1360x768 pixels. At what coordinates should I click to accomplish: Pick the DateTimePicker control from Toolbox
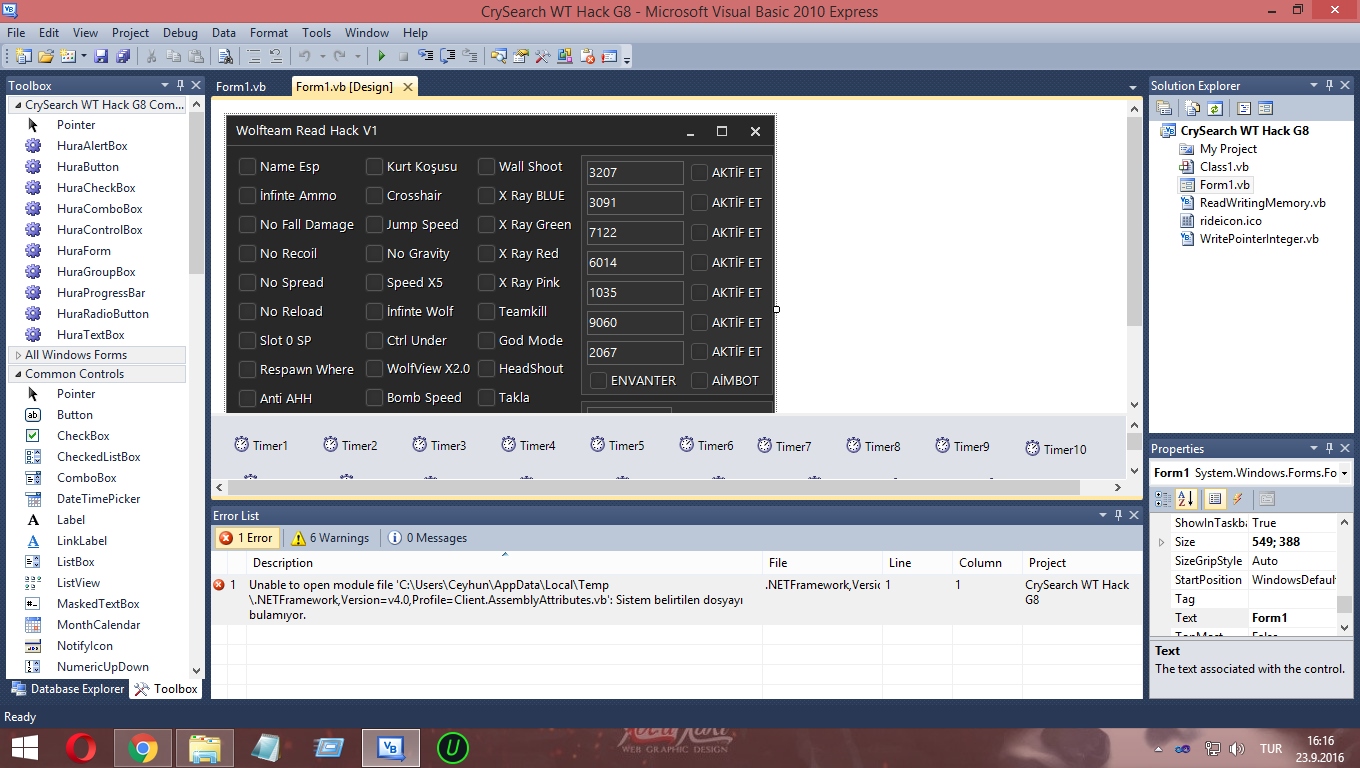point(98,499)
